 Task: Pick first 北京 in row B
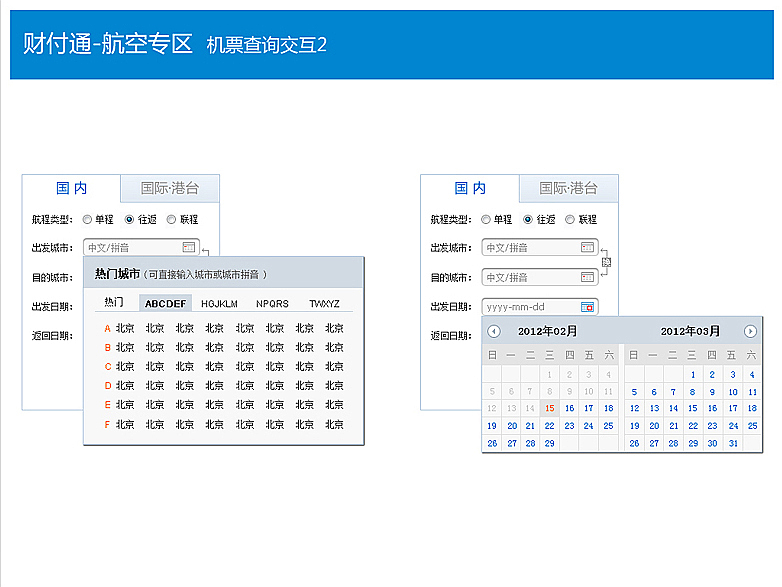click(x=125, y=347)
